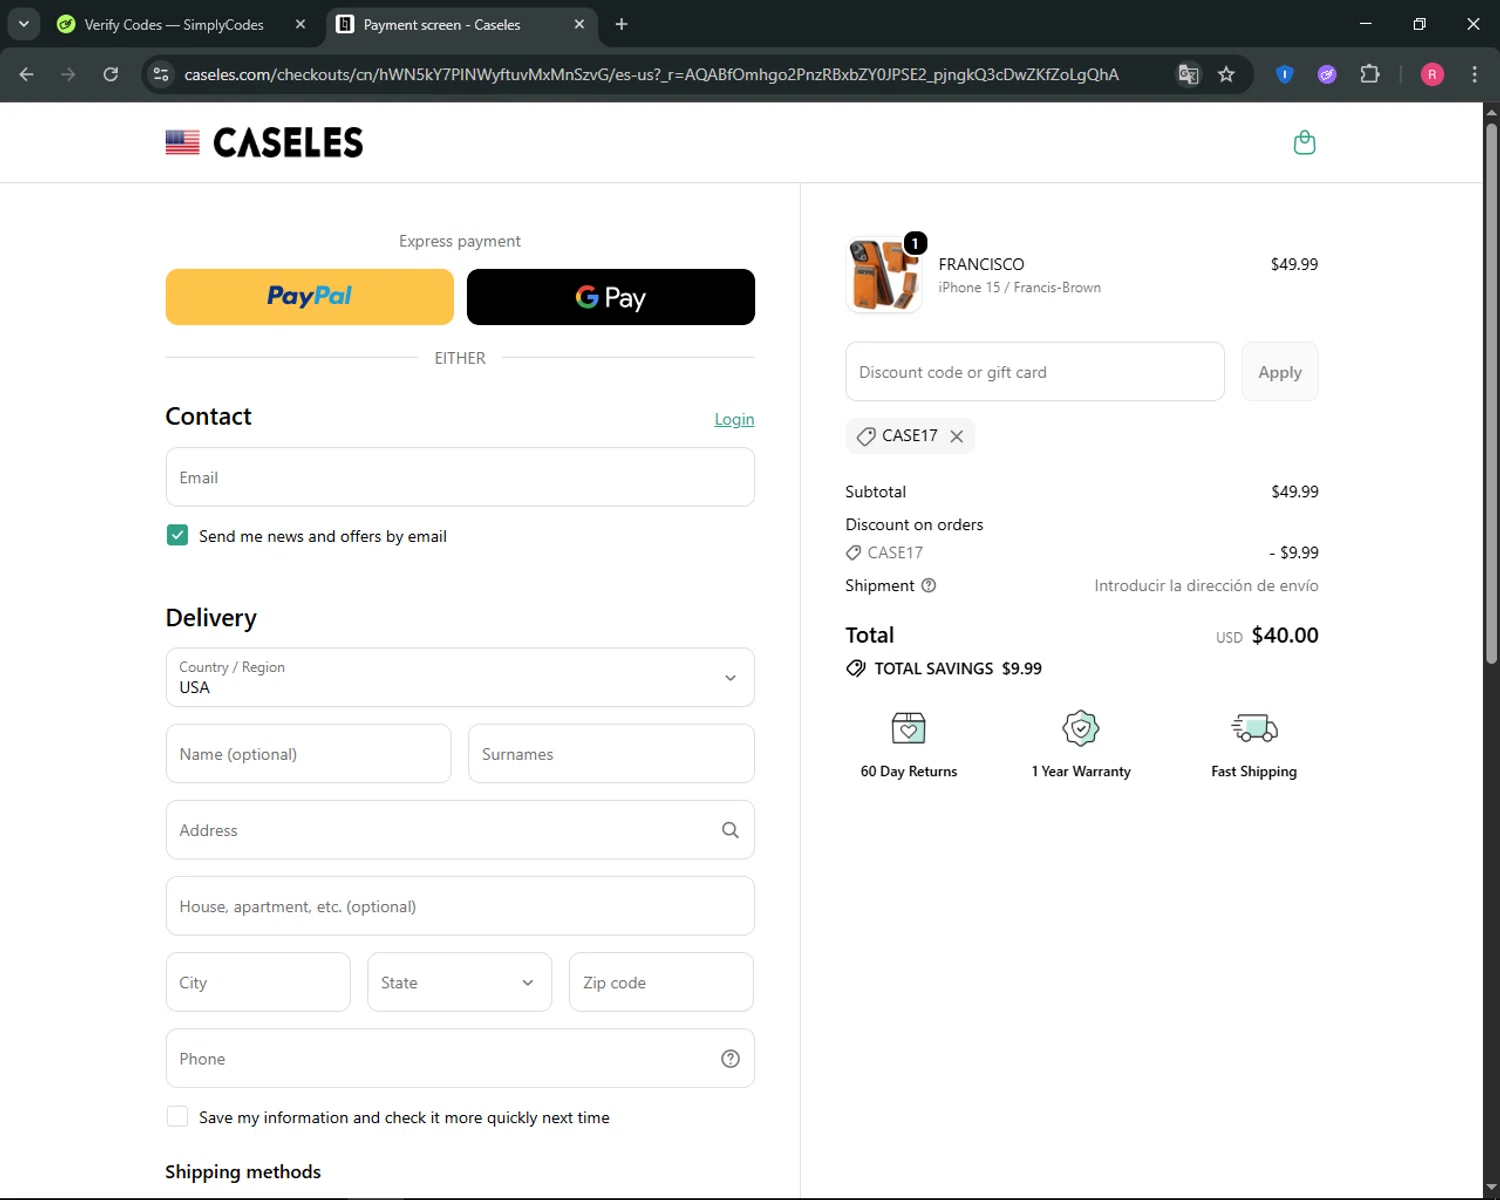Click the Apply discount button
The width and height of the screenshot is (1500, 1200).
(1280, 372)
